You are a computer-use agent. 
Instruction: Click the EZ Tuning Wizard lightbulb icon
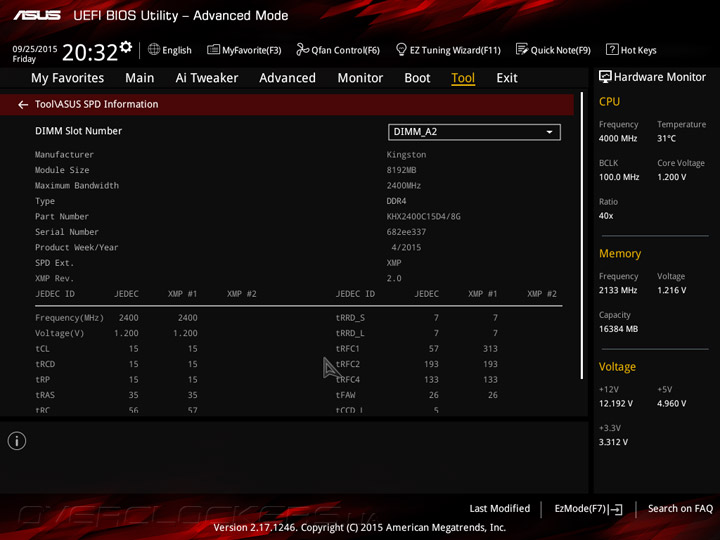point(401,49)
